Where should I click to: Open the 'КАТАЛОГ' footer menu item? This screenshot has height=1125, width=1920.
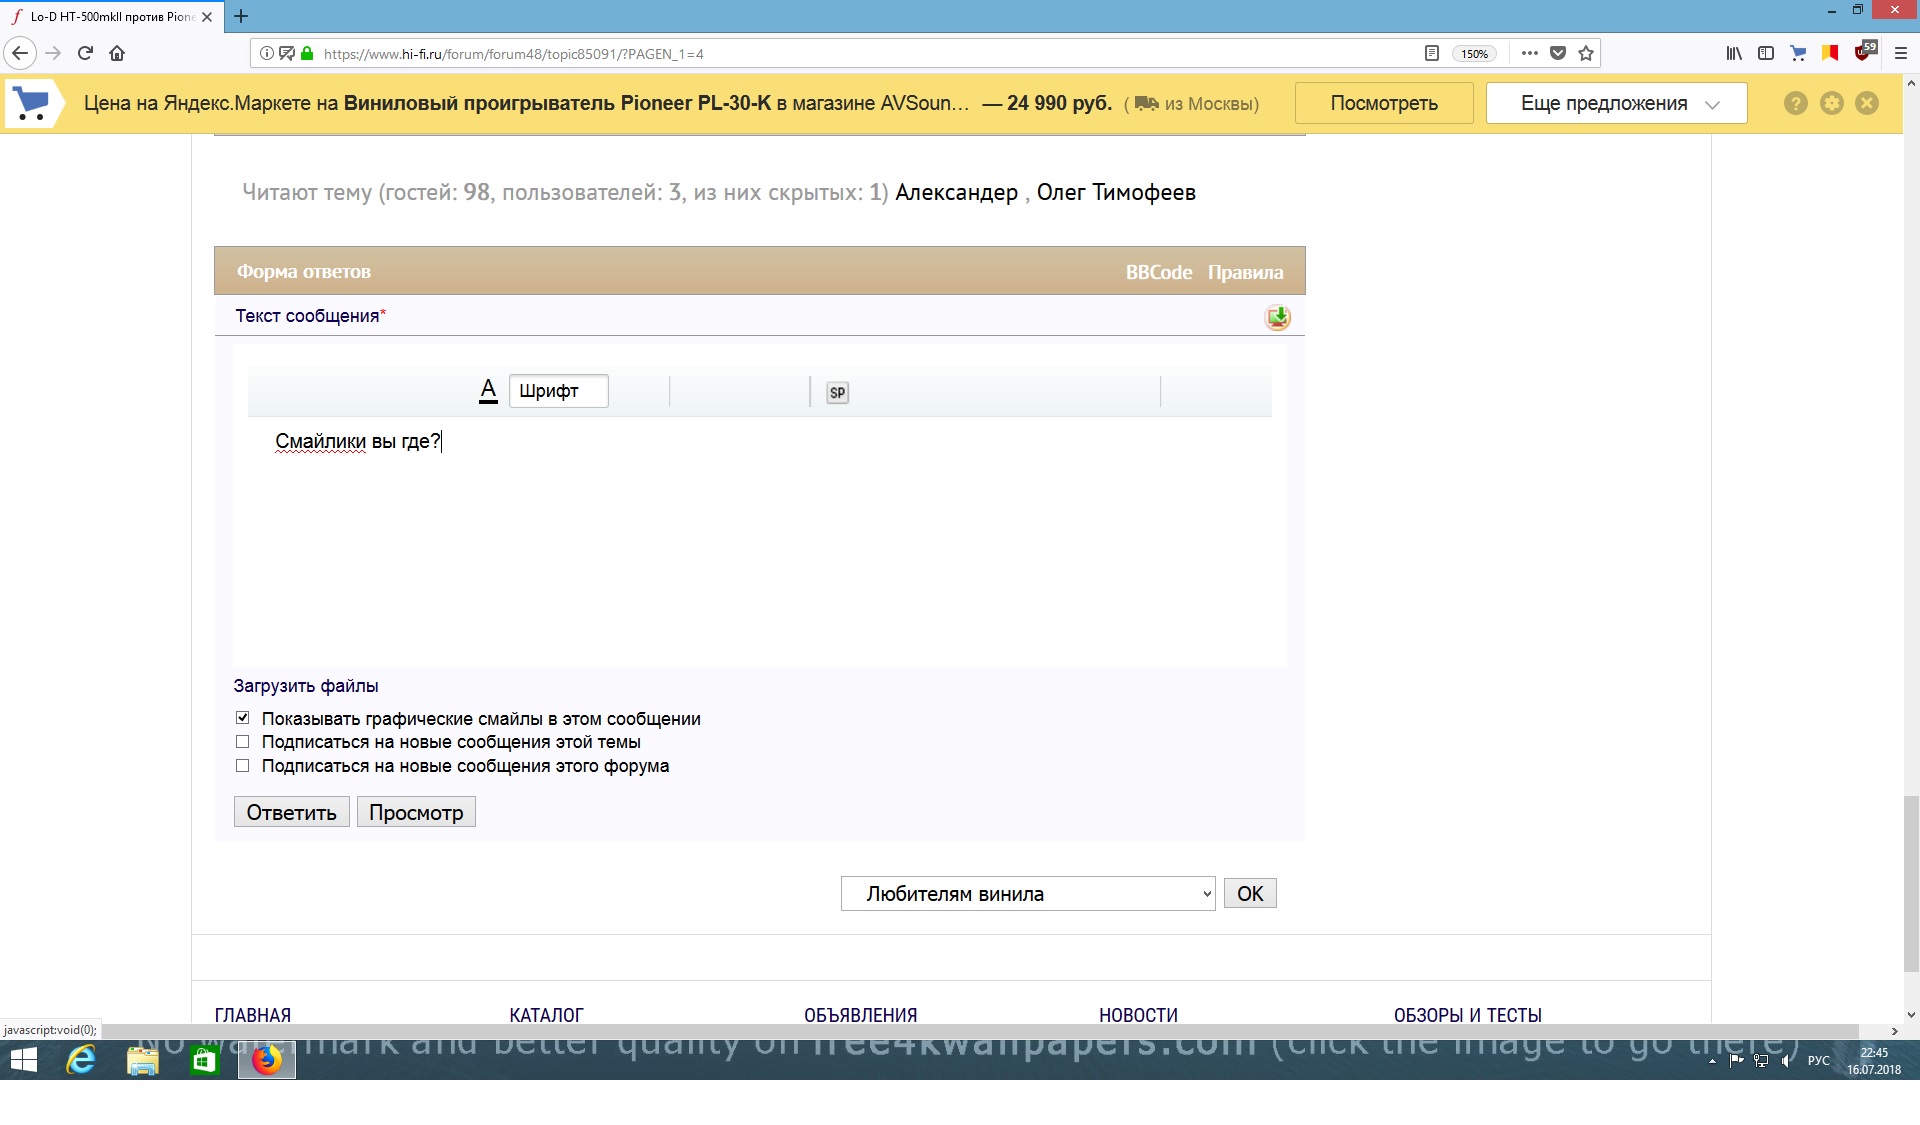(546, 1014)
